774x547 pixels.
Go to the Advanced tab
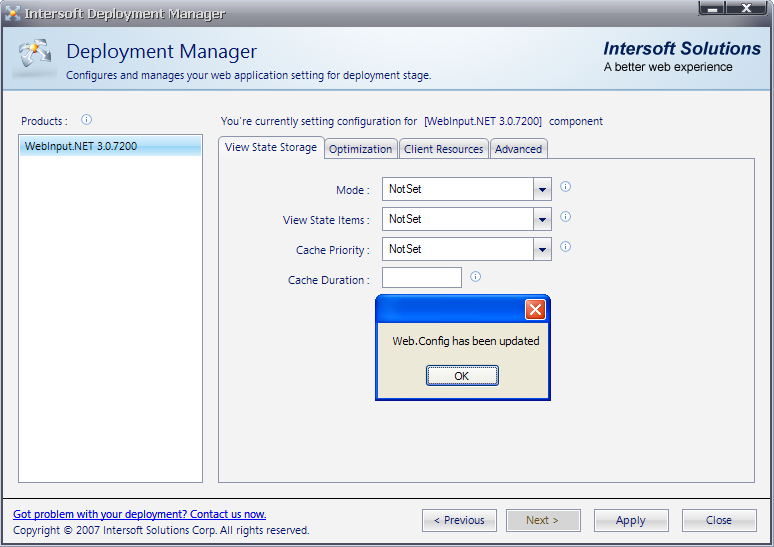click(x=518, y=149)
